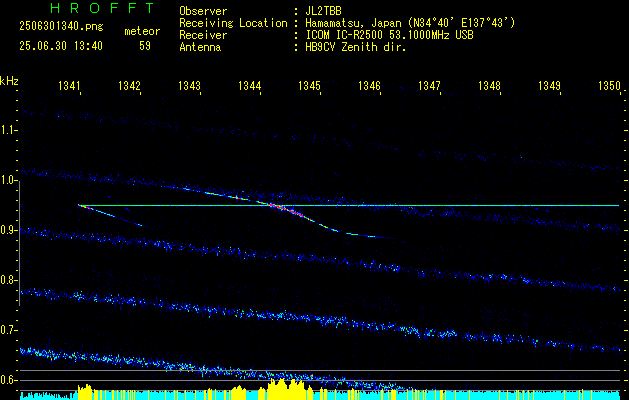Select the filename 2506301340.png
The image size is (629, 400).
point(61,27)
